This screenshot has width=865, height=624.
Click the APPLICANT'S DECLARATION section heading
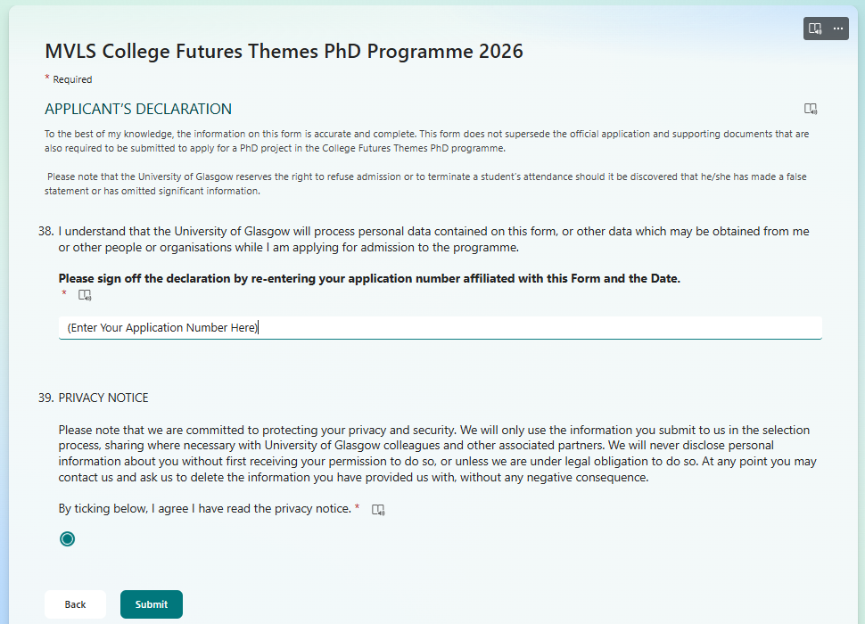(x=138, y=109)
